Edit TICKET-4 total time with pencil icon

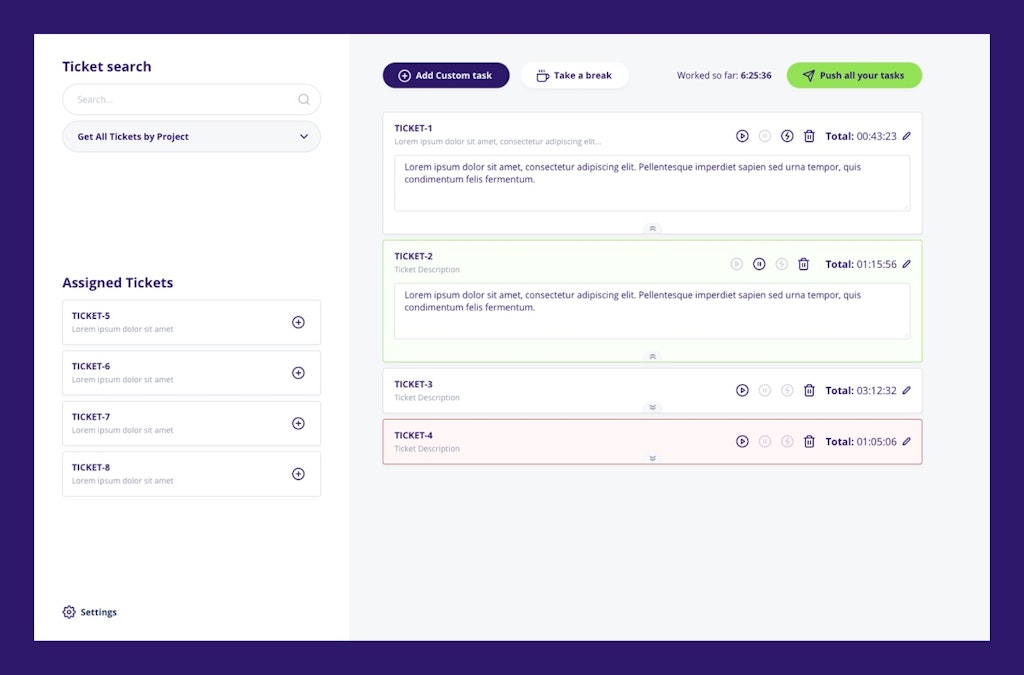[906, 441]
